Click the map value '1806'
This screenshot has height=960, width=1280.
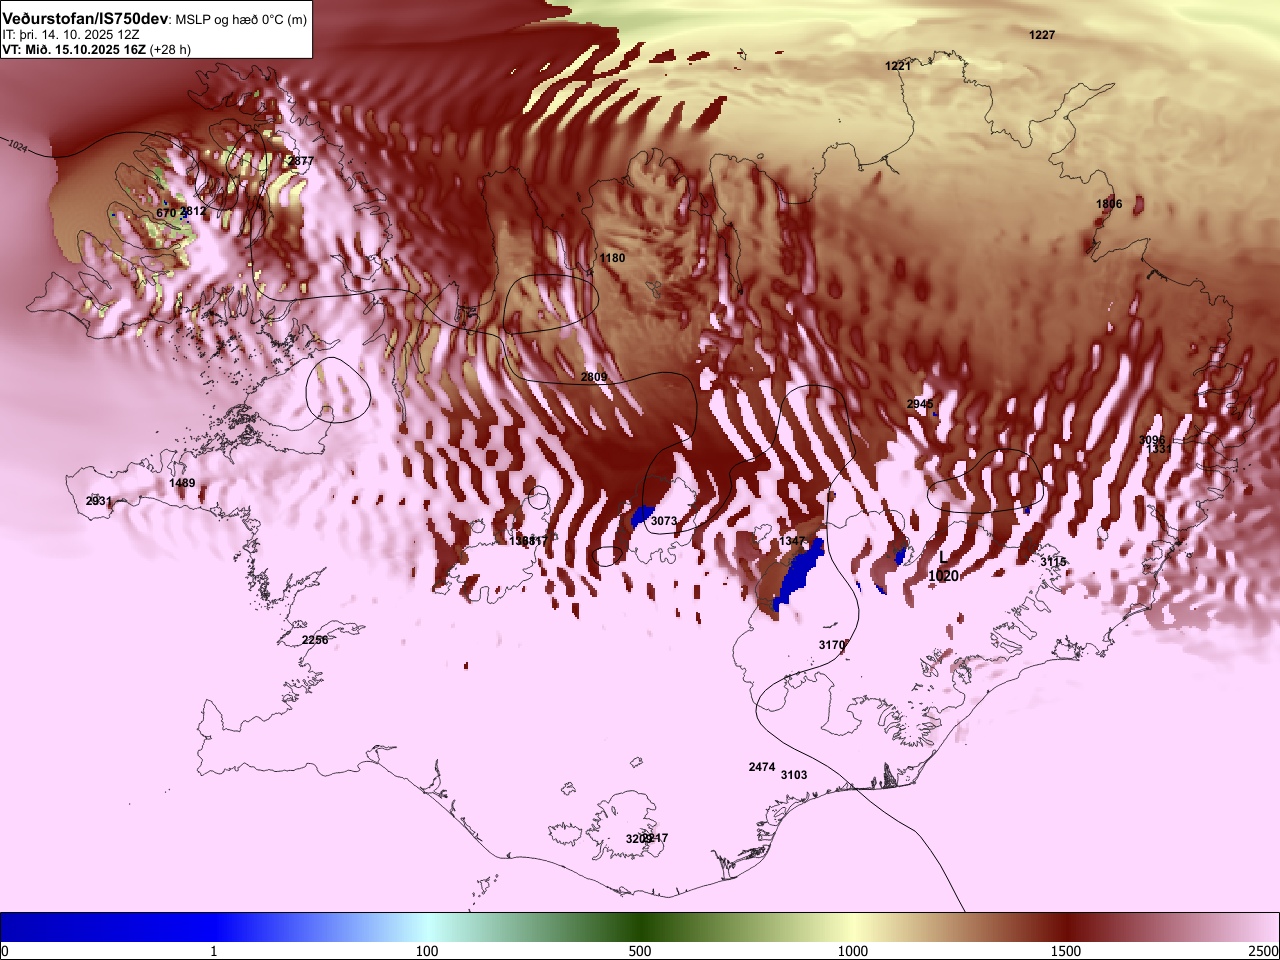pos(1109,204)
